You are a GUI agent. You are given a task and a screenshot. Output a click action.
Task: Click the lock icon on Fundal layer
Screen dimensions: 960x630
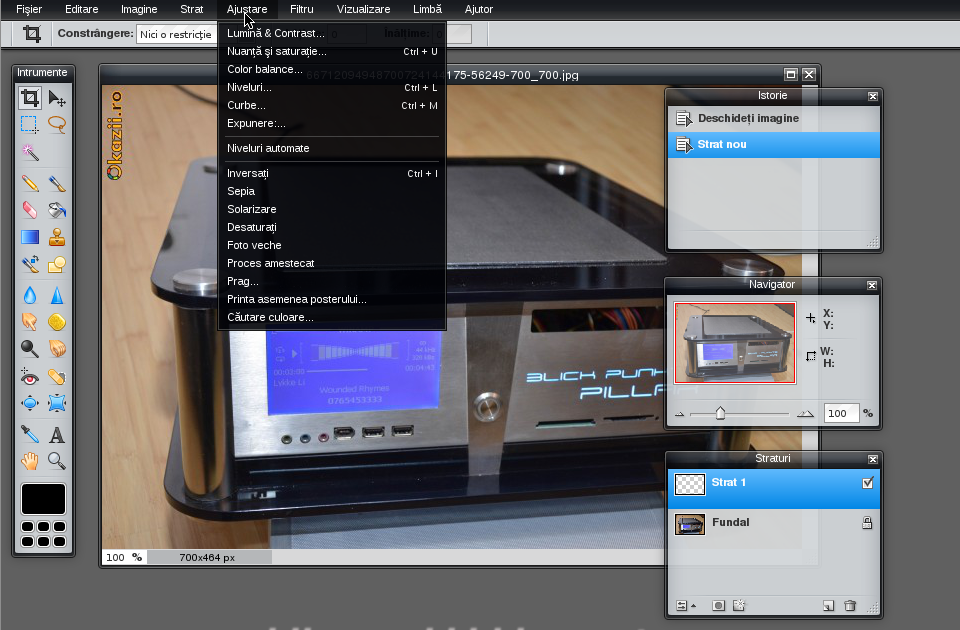(x=867, y=522)
